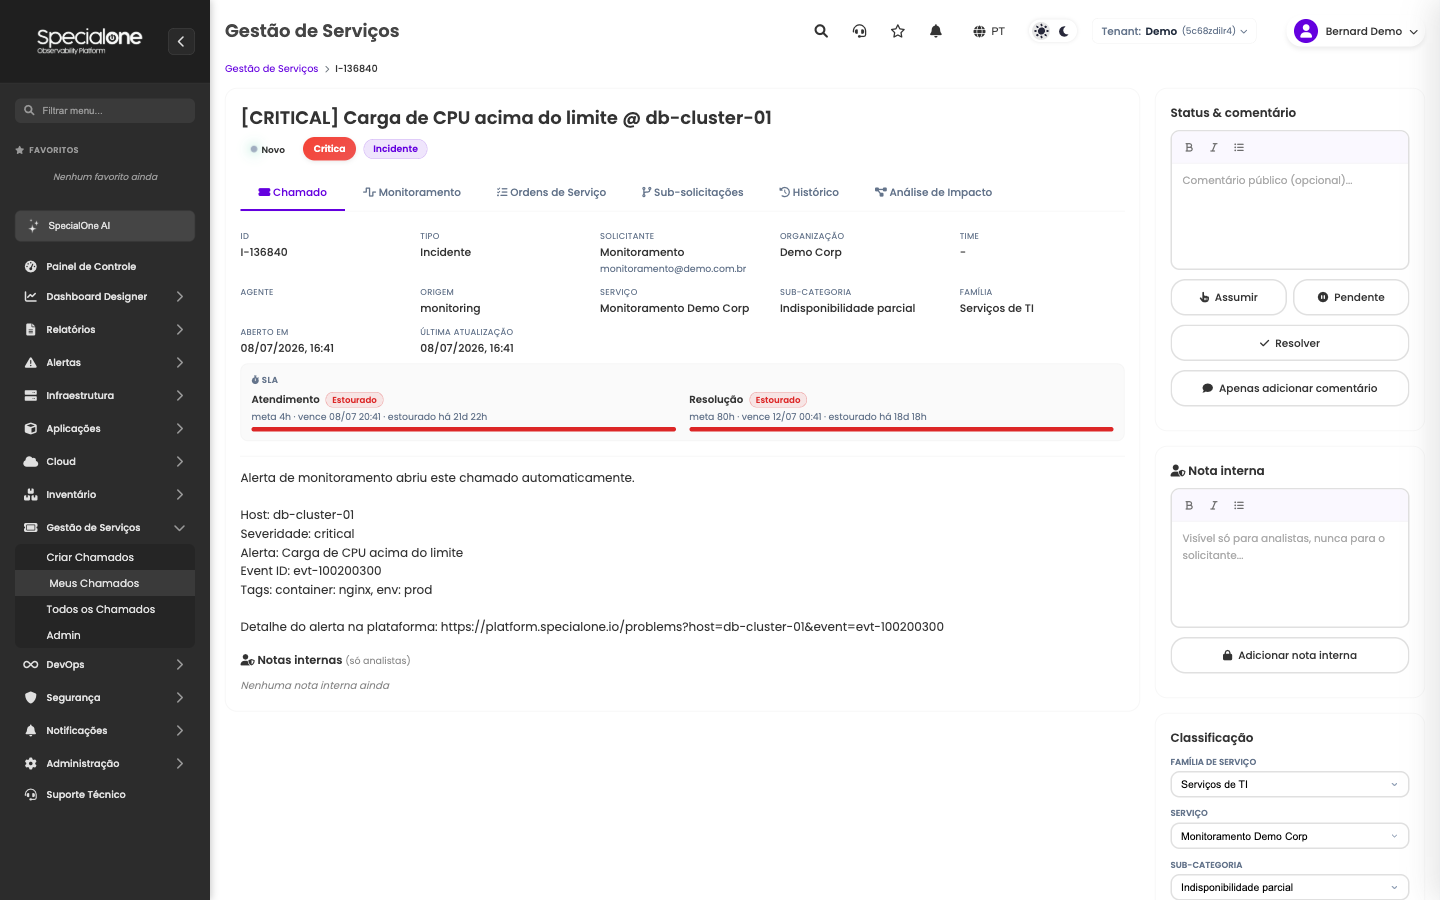Open Serviço Monitoramento Demo Corp dropdown

point(1290,836)
